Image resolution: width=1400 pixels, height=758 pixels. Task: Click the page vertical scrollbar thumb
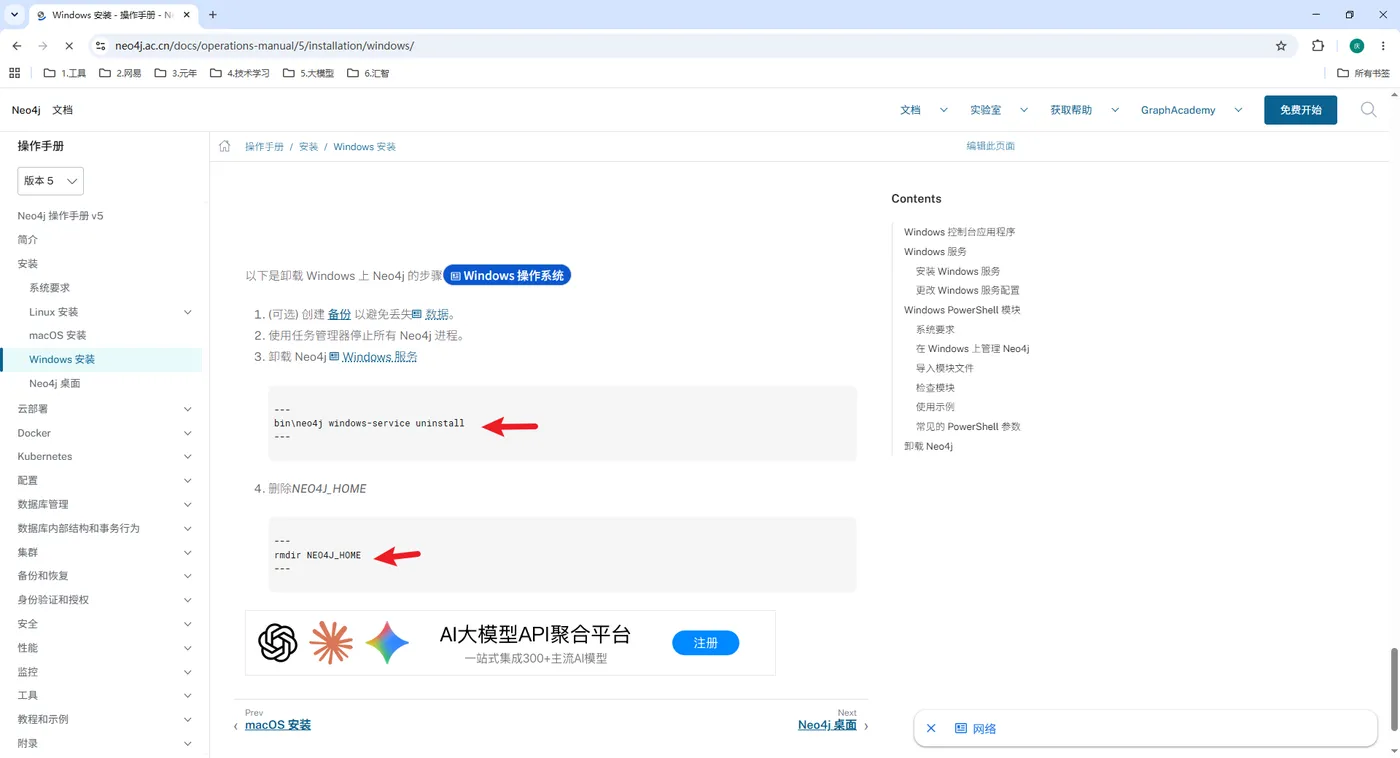point(1393,688)
